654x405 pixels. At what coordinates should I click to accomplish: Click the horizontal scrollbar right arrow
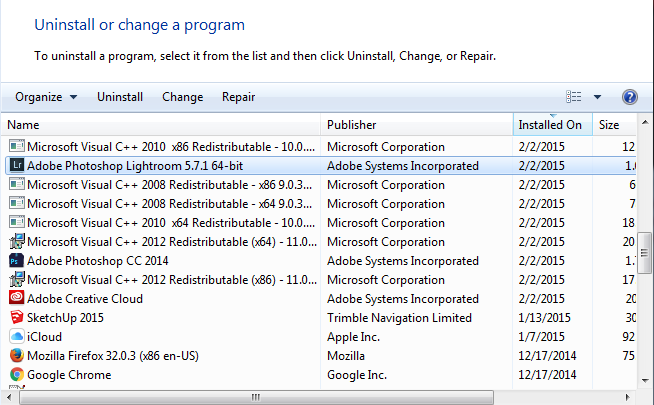click(x=628, y=397)
